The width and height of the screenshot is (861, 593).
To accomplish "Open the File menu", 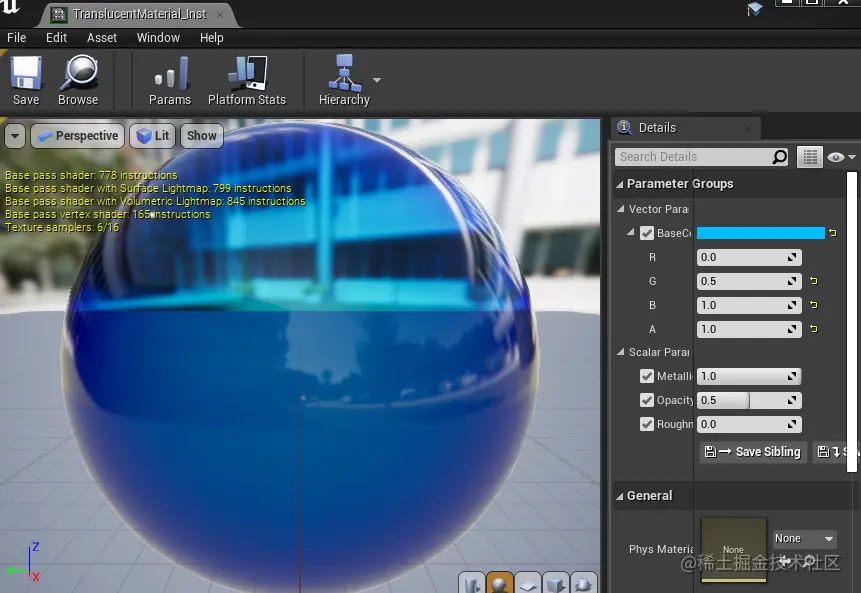I will click(x=16, y=38).
